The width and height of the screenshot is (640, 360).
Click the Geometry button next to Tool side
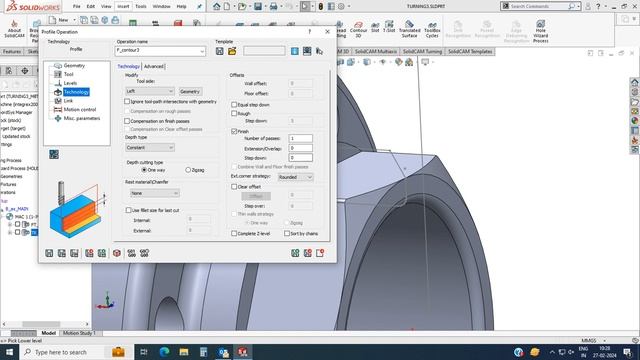pos(190,91)
